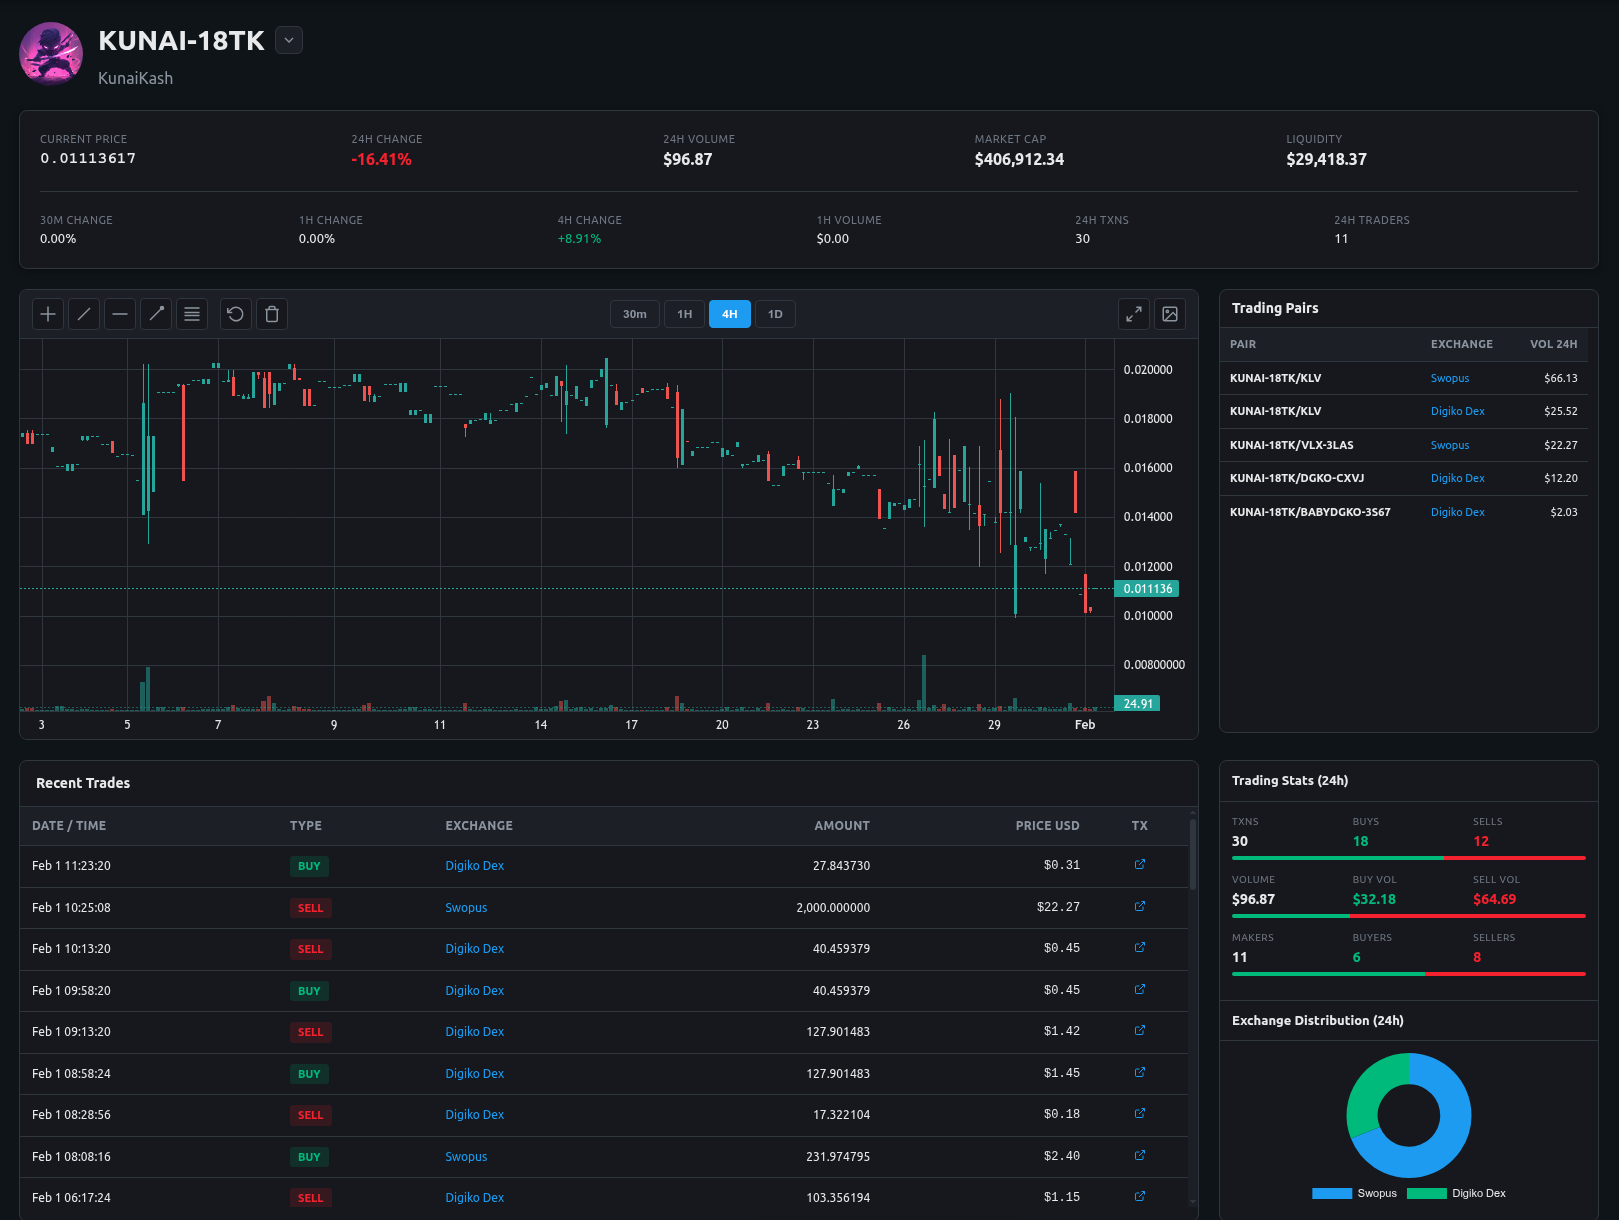The image size is (1619, 1220).
Task: Open the add indicator tool
Action: [47, 314]
